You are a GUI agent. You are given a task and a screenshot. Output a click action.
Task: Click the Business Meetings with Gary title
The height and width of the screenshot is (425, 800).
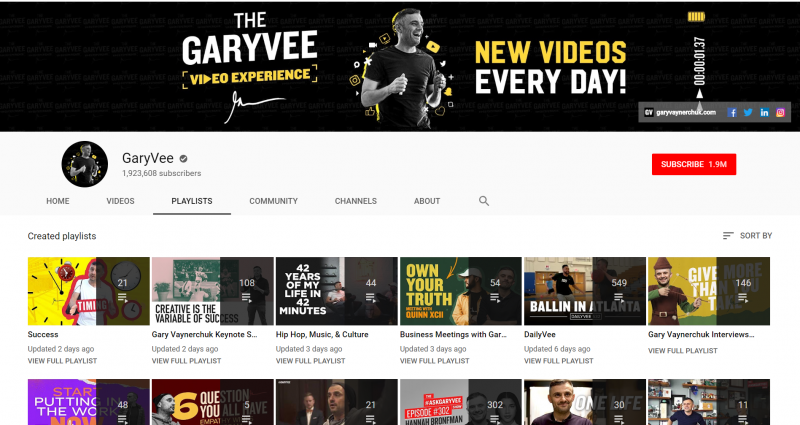coord(453,335)
